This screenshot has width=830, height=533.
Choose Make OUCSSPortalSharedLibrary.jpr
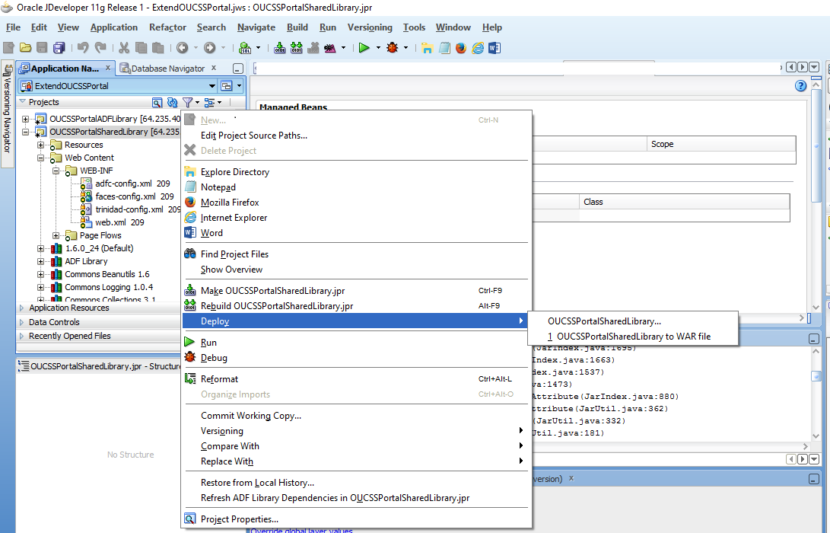point(273,291)
